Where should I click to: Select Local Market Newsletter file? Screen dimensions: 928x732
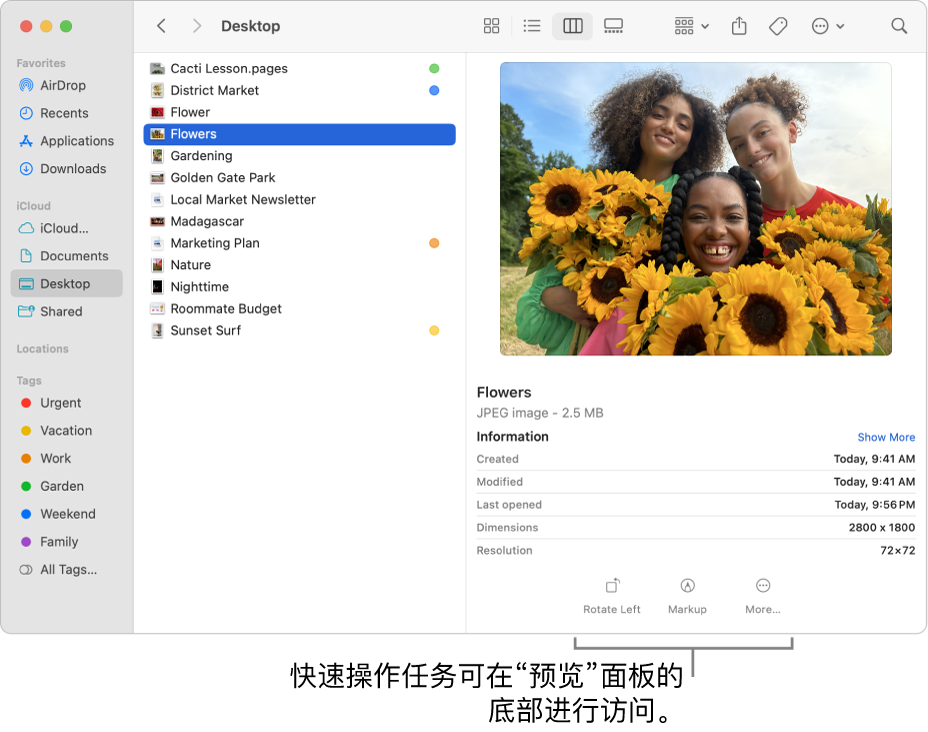(299, 200)
